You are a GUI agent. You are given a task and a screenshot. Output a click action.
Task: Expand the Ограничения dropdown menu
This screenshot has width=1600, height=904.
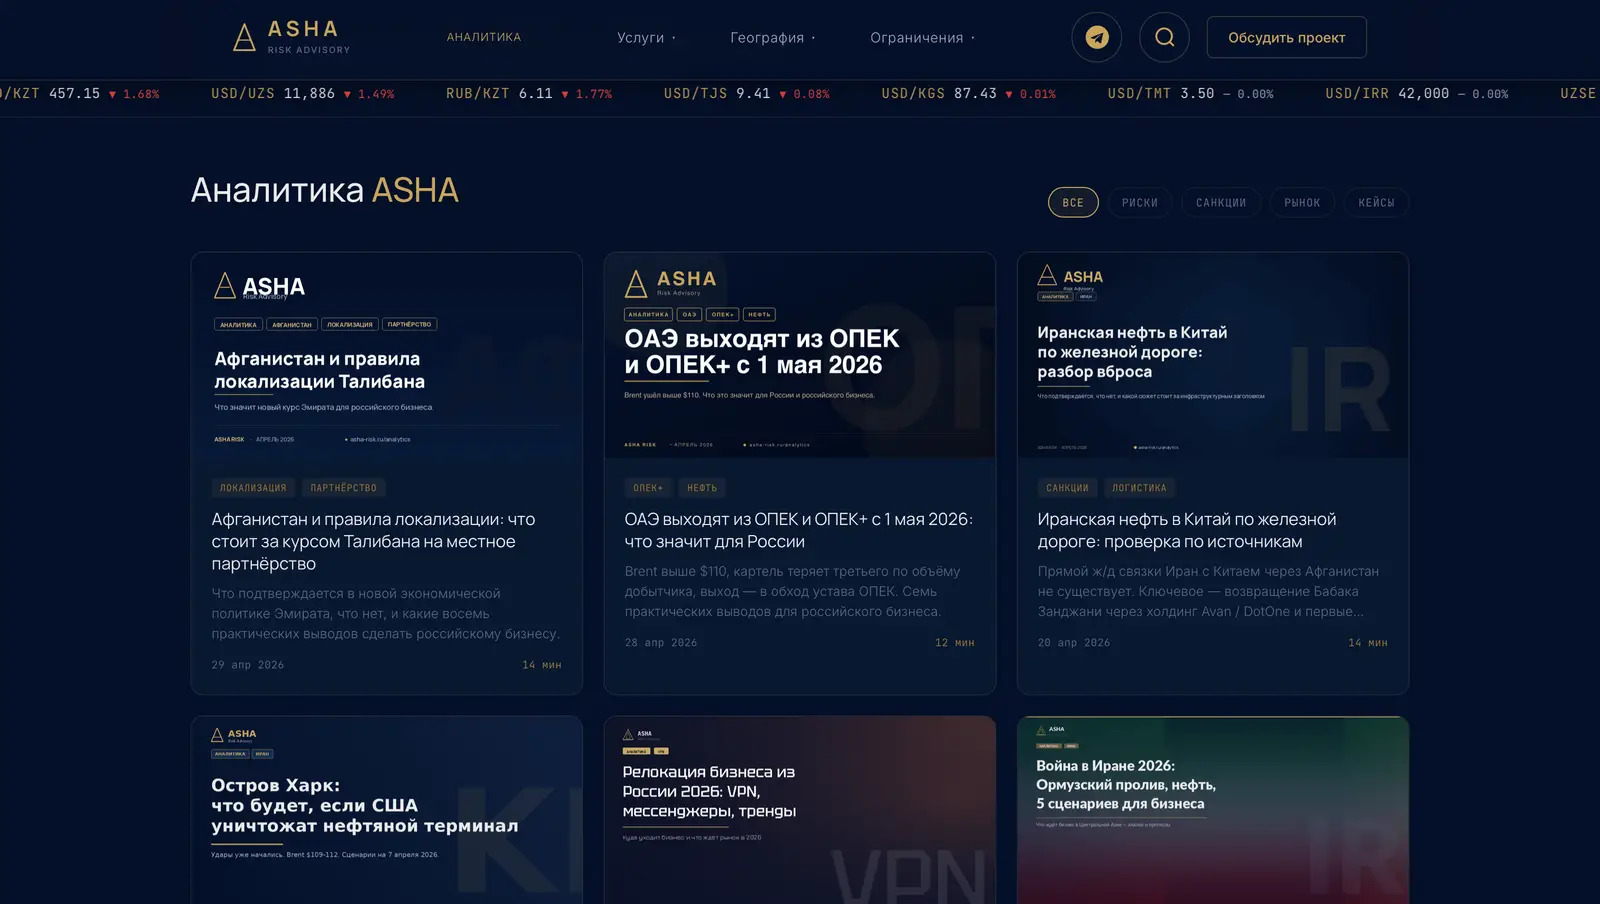922,38
